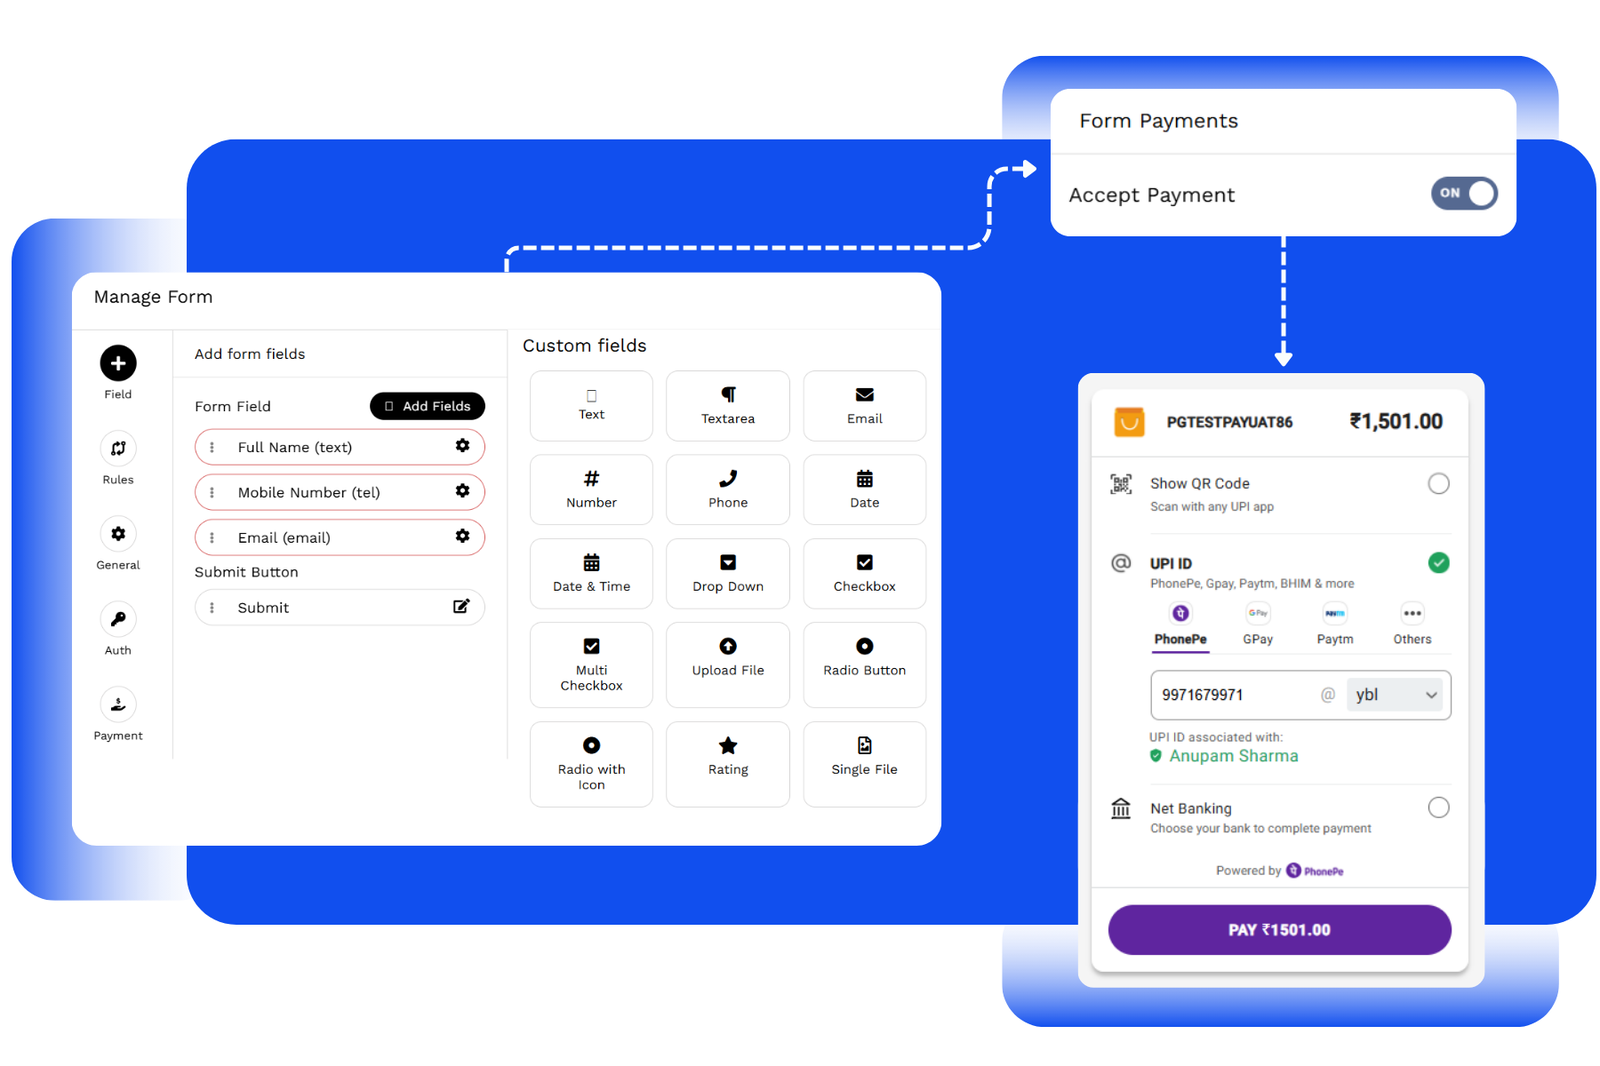1600x1066 pixels.
Task: Click settings gear for Mobile Number field
Action: 462,491
